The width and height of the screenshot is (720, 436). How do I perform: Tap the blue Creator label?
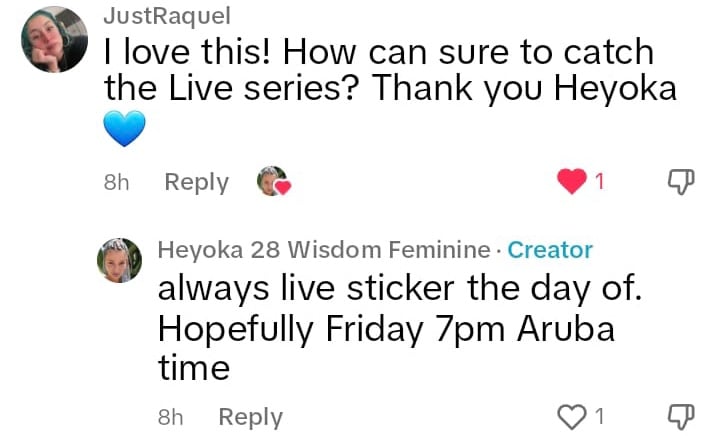[550, 250]
